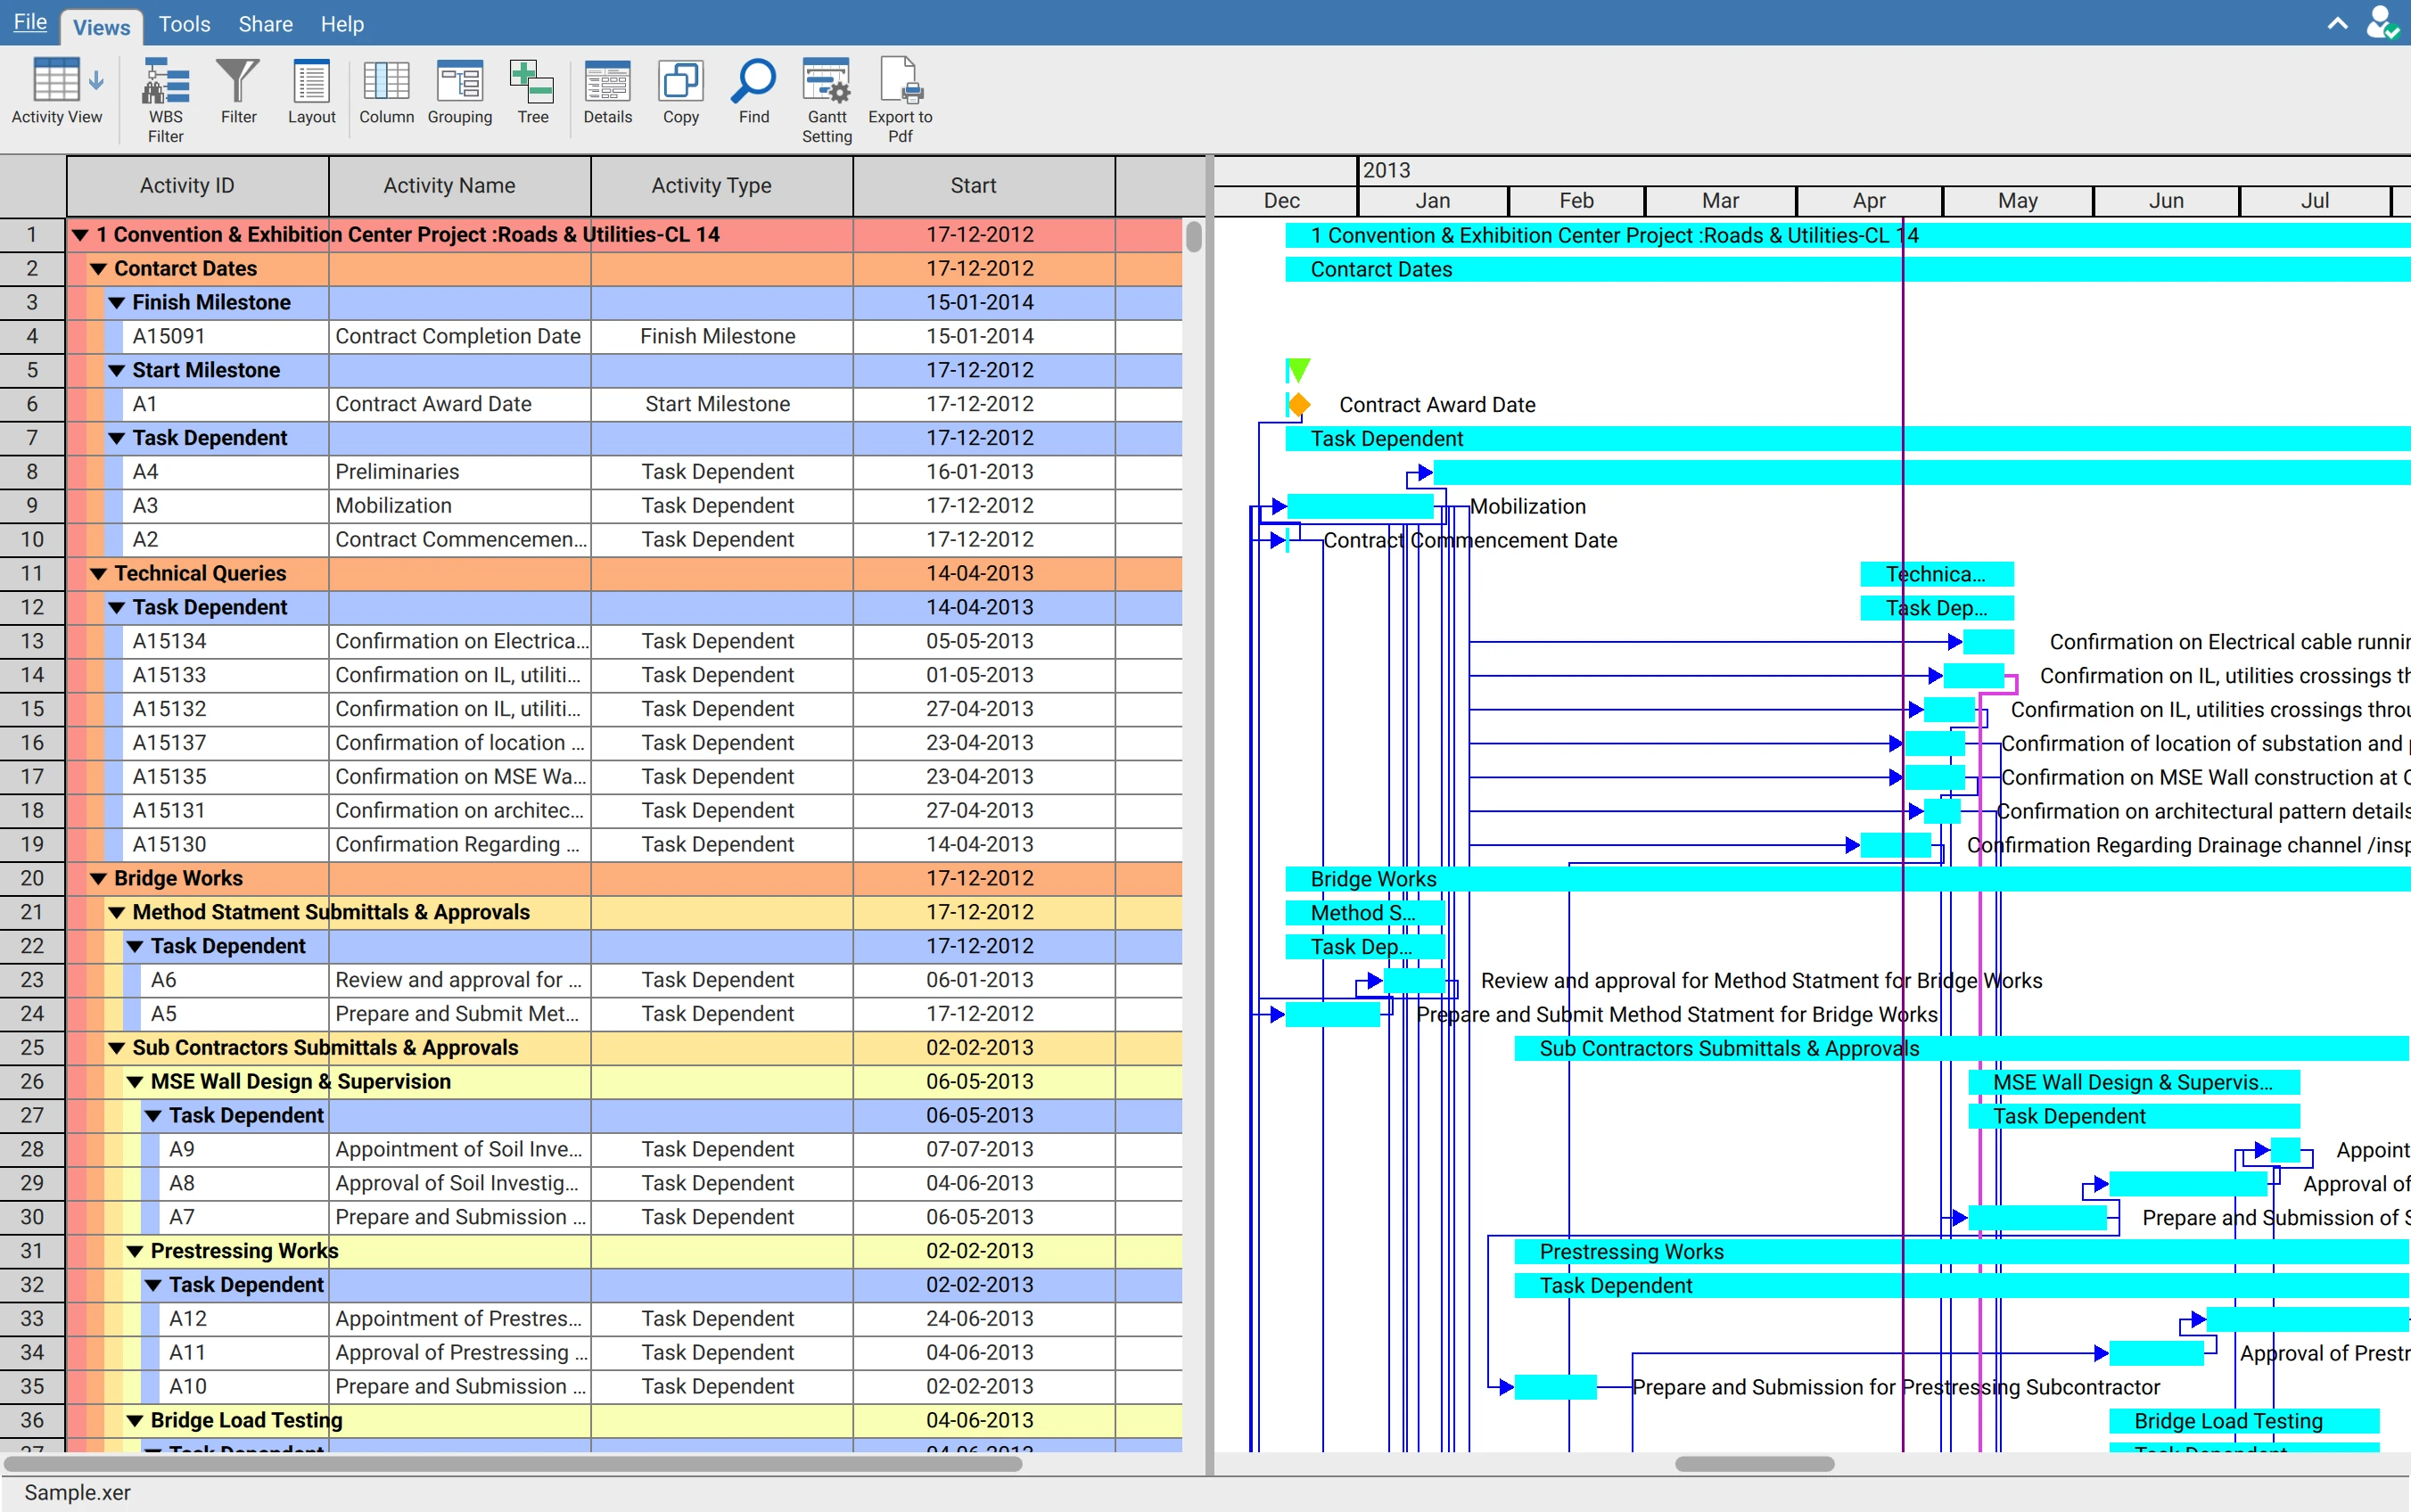Open the Find search tool
Screen dimensions: 2411x1512
(x=754, y=92)
